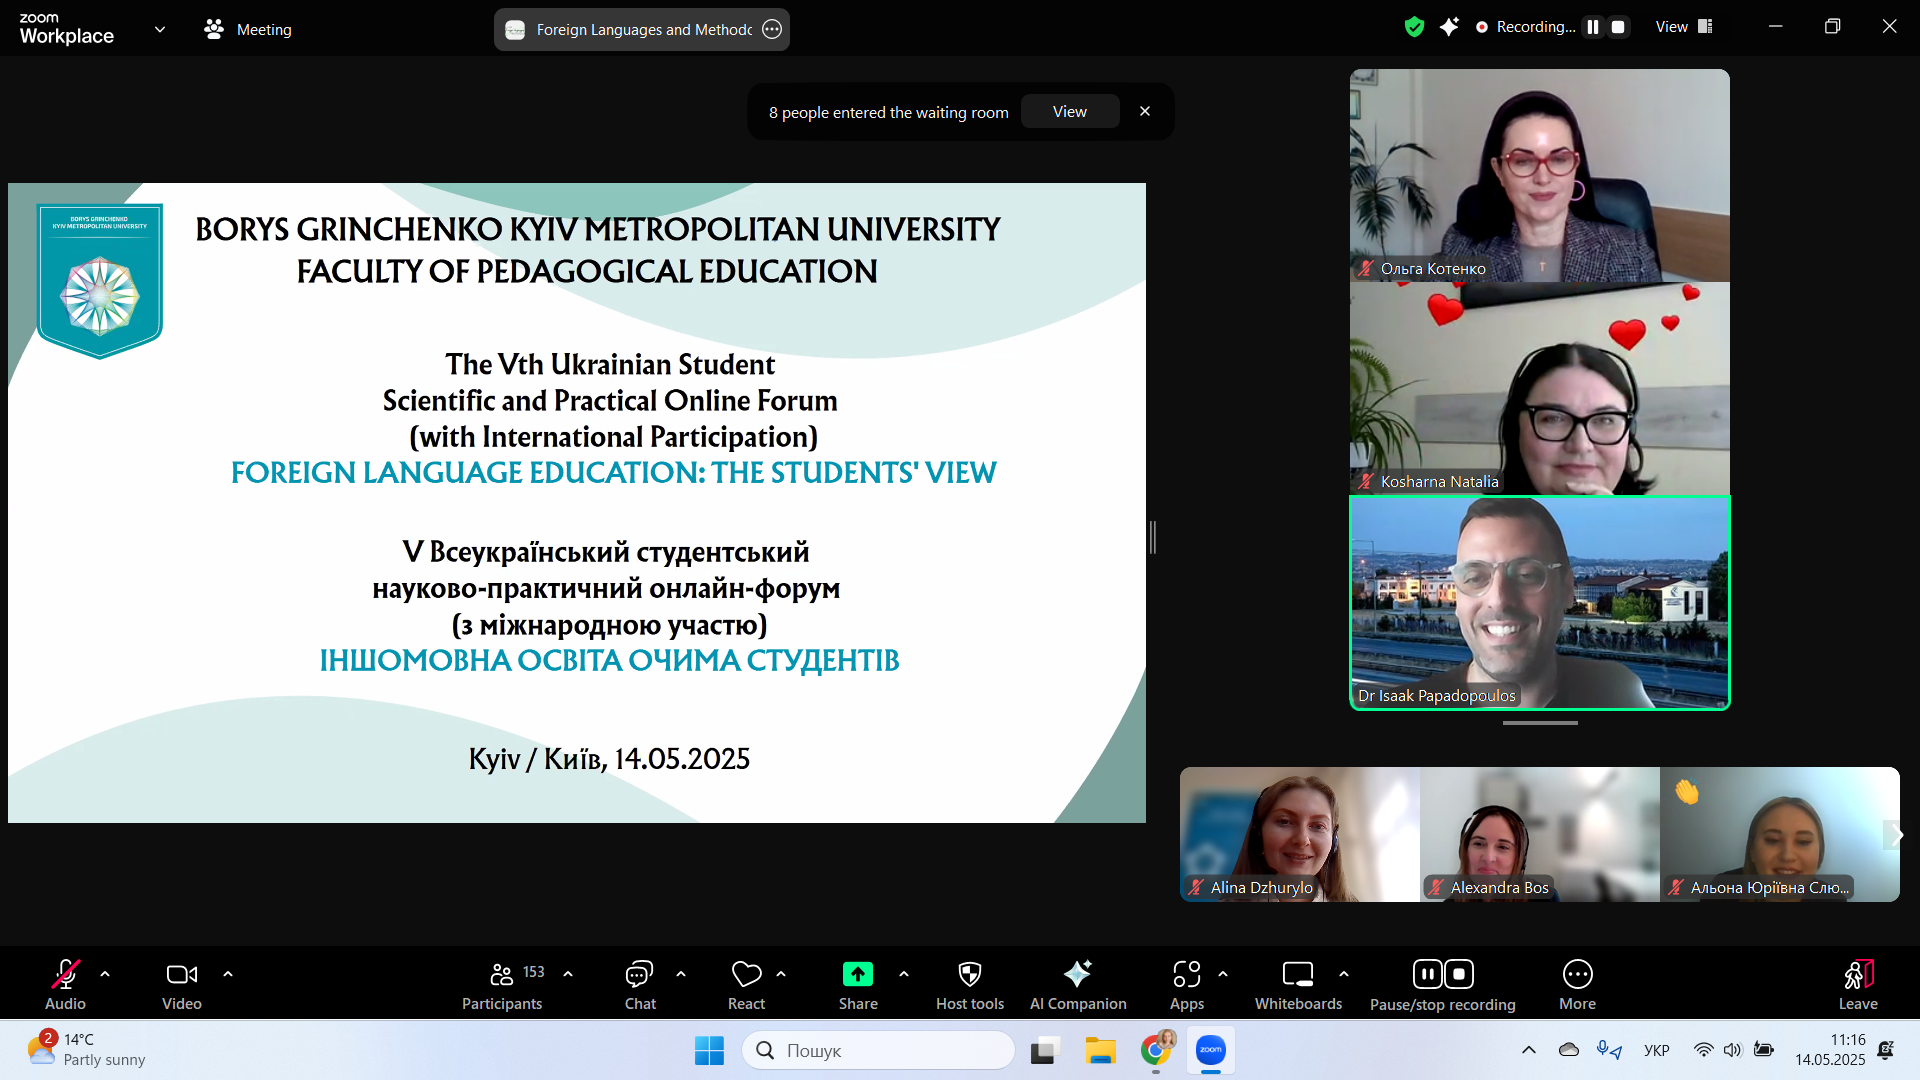Viewport: 1920px width, 1080px height.
Task: Pause the recording in top bar
Action: point(1593,27)
